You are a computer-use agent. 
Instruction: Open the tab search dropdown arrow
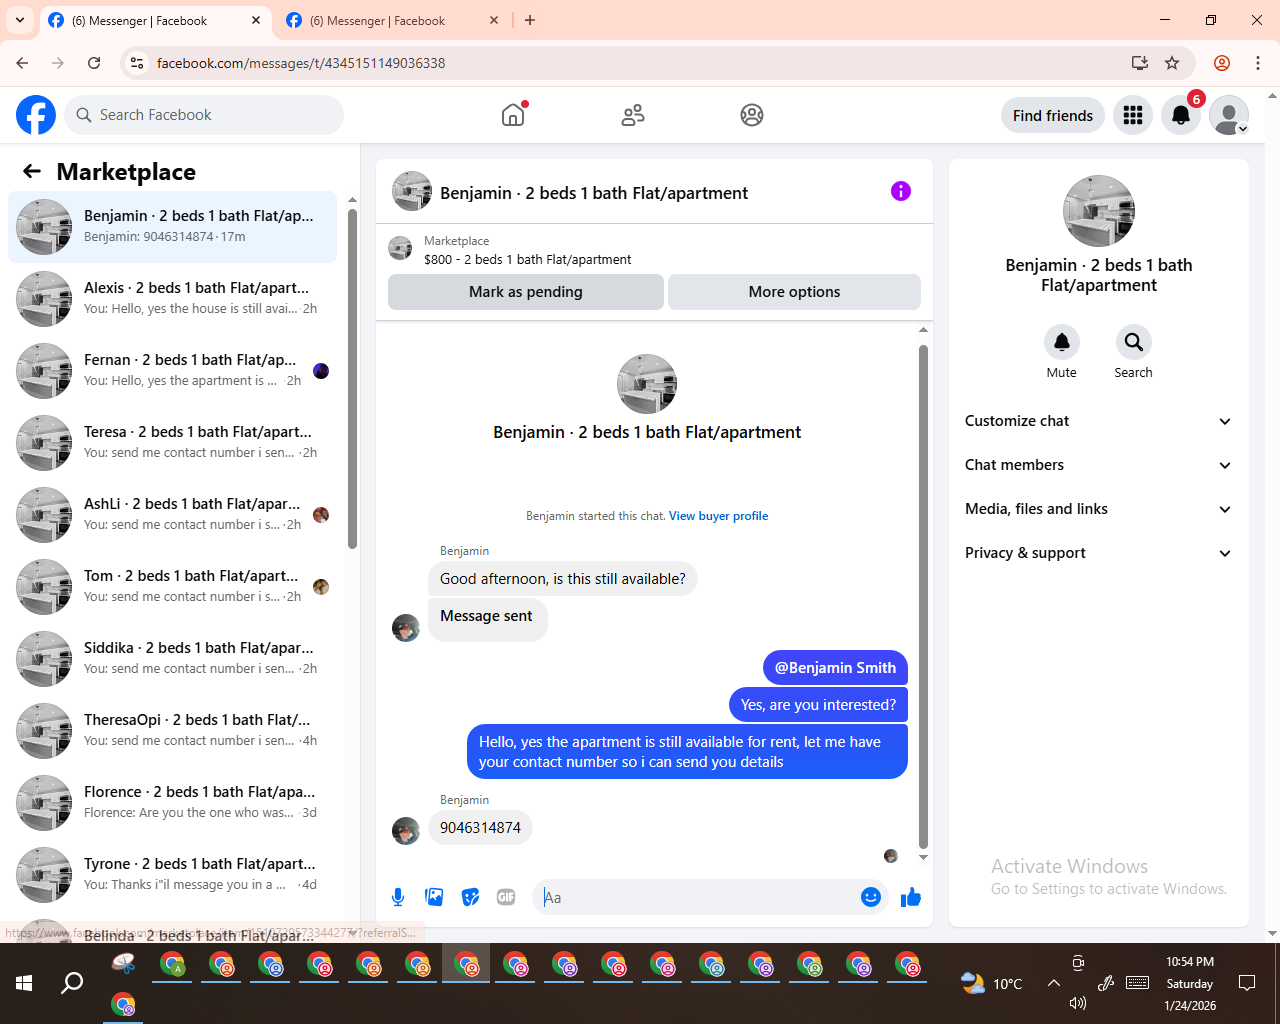[20, 20]
